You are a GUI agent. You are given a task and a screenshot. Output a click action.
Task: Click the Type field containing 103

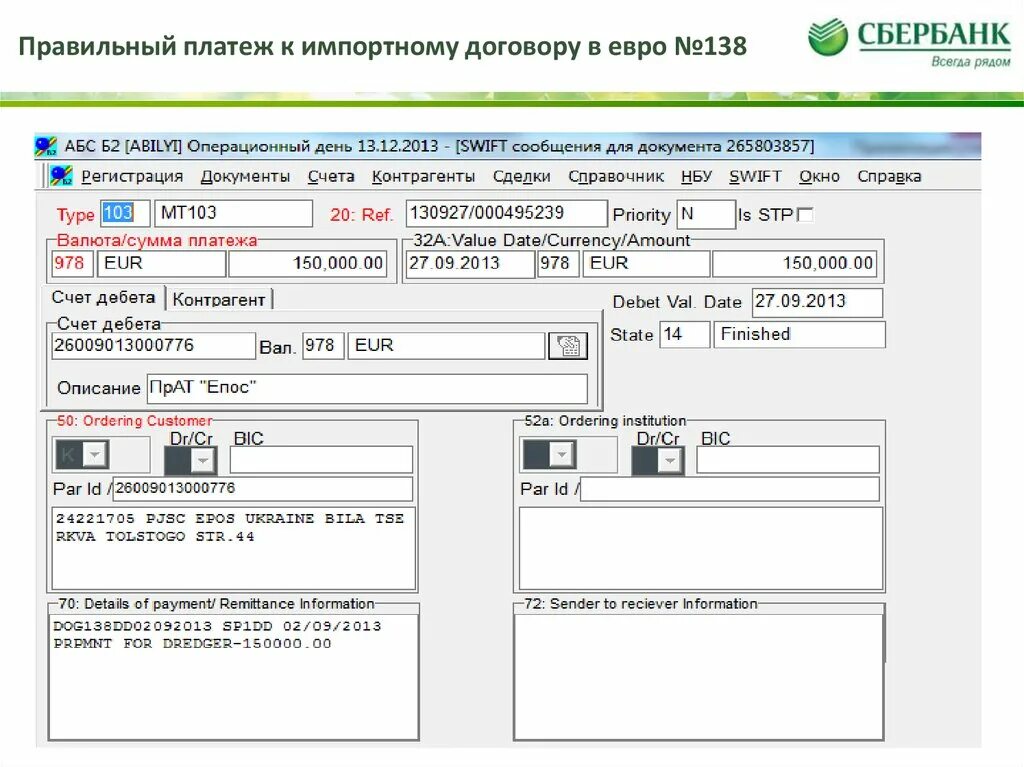125,214
